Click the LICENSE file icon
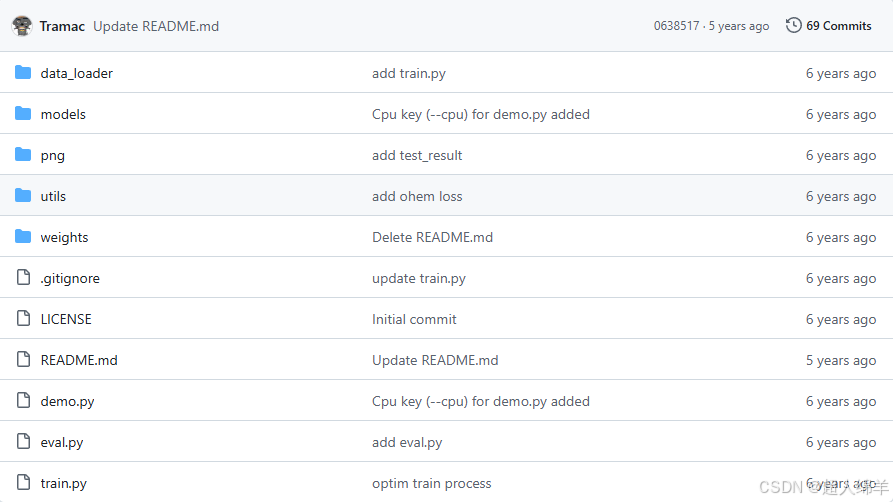 [x=23, y=319]
